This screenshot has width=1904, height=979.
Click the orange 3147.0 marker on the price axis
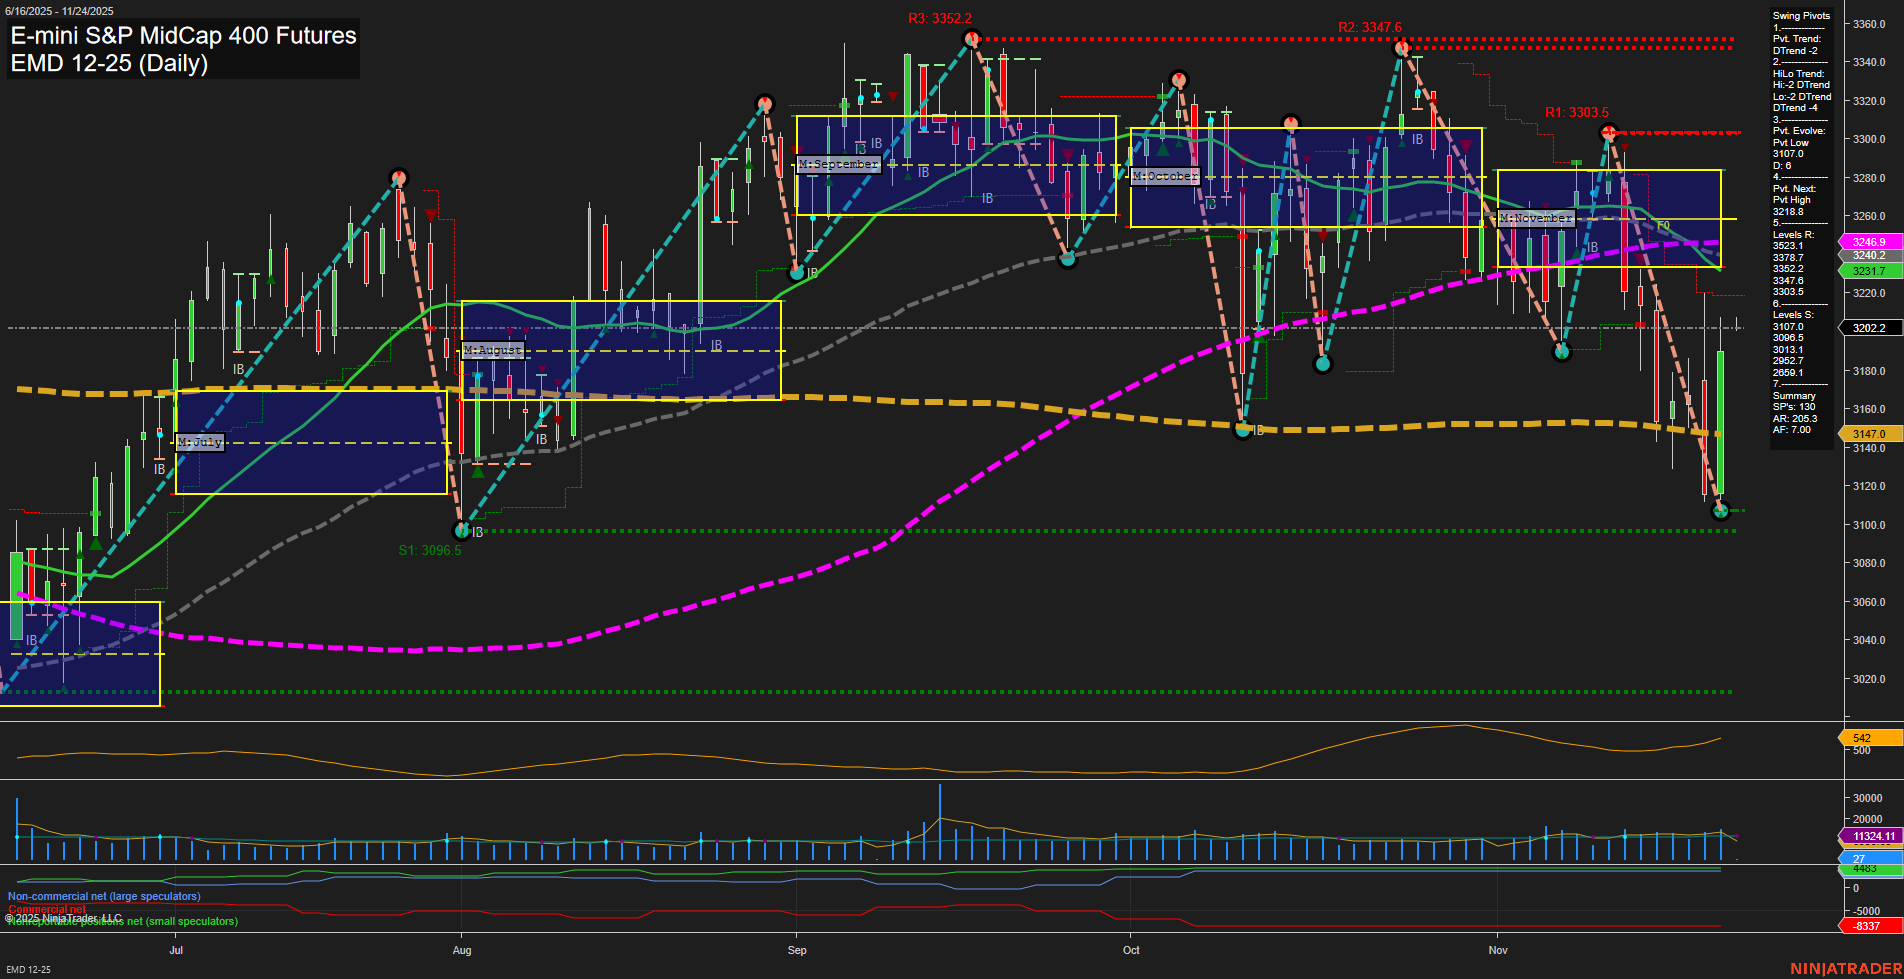click(x=1866, y=434)
